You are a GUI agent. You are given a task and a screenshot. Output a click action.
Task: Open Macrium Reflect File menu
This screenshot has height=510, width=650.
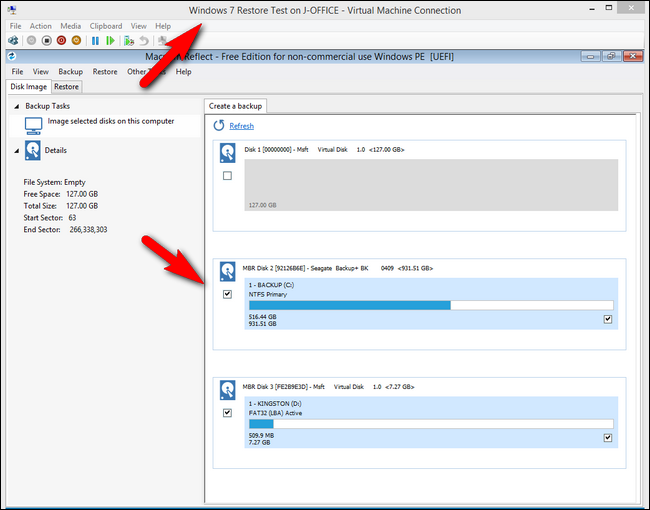17,72
